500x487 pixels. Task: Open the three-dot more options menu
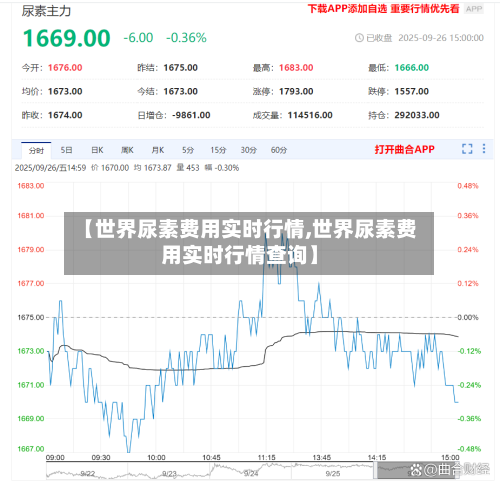tap(484, 149)
